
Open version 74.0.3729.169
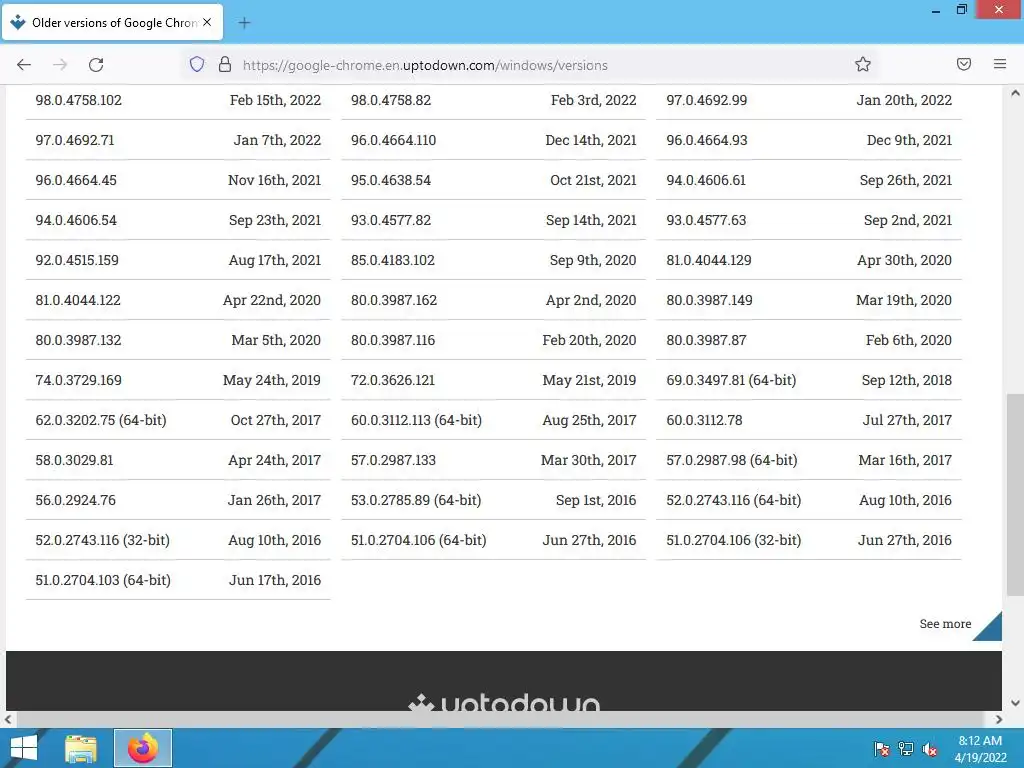(178, 379)
